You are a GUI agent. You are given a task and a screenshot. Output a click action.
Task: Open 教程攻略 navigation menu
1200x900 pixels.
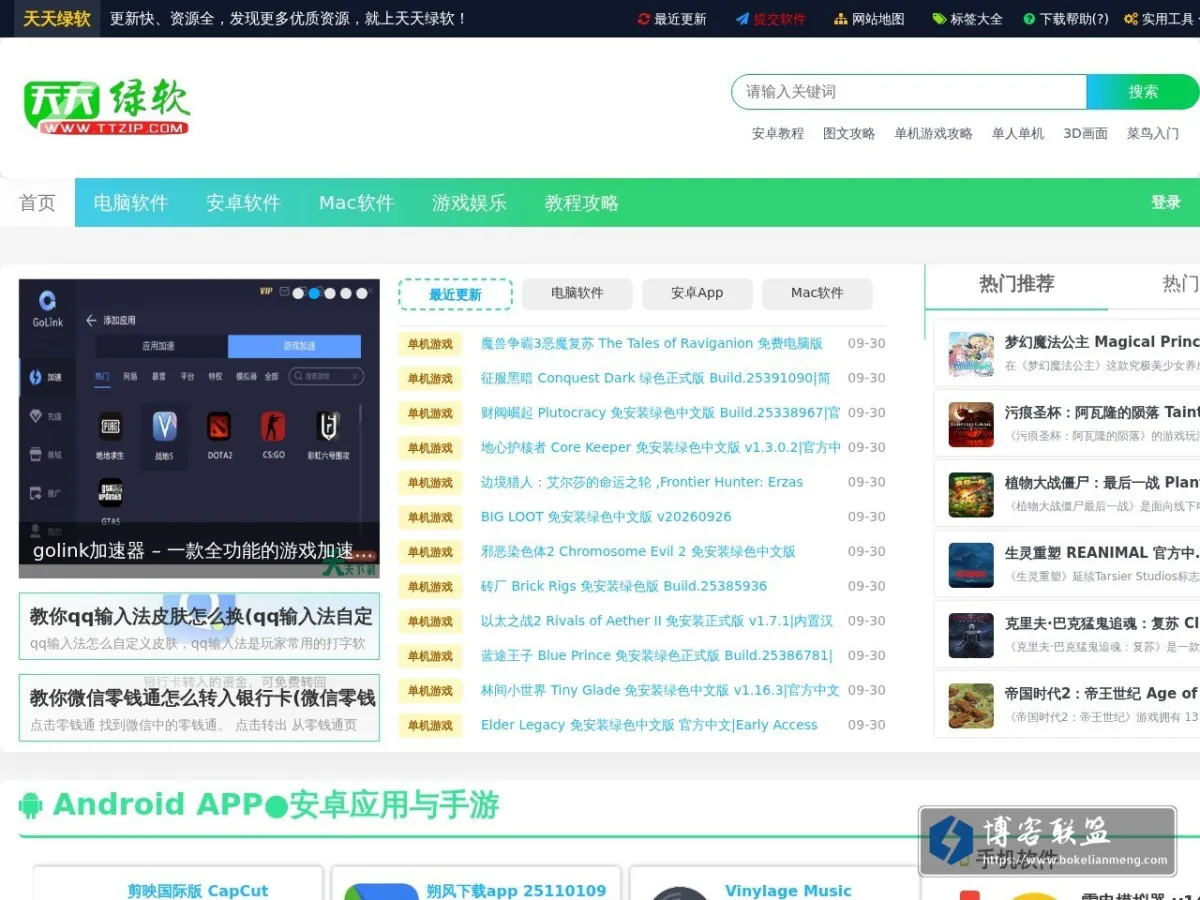tap(582, 203)
